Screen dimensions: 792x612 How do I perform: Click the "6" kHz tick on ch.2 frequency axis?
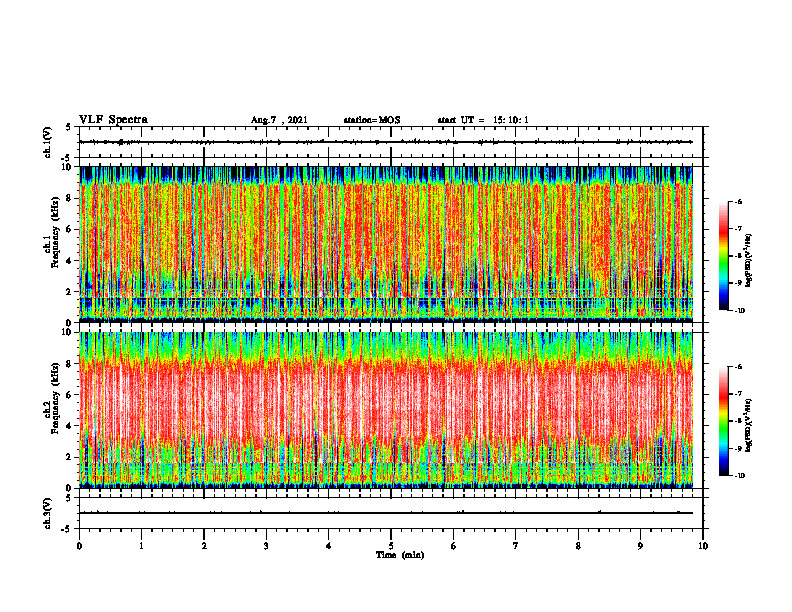pos(69,395)
